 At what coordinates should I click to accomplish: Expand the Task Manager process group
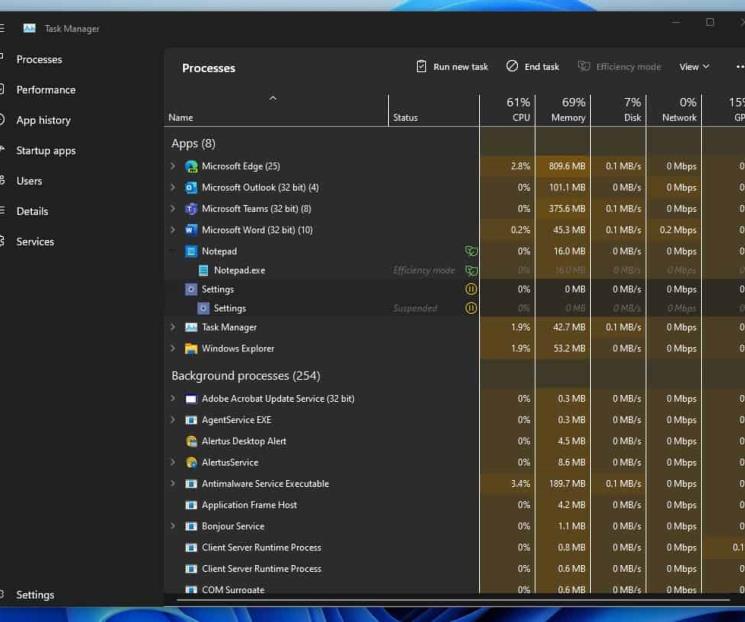[x=173, y=327]
